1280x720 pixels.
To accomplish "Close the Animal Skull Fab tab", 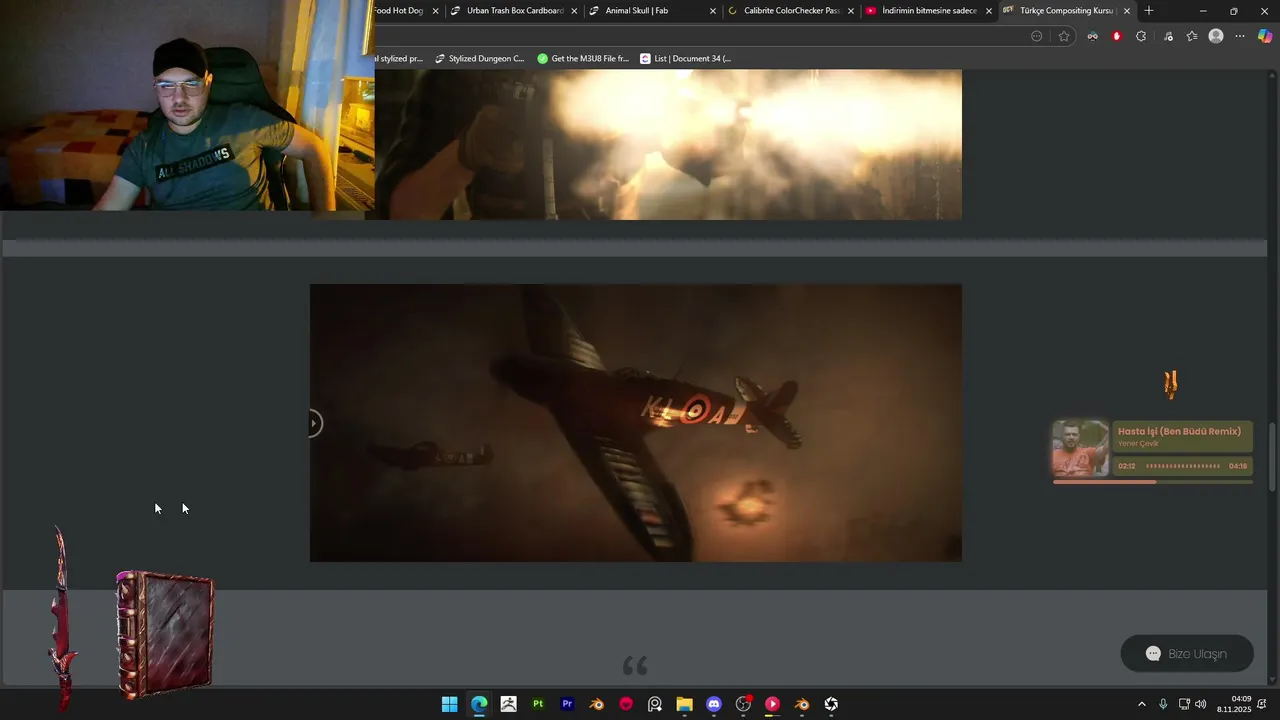I will [x=713, y=11].
